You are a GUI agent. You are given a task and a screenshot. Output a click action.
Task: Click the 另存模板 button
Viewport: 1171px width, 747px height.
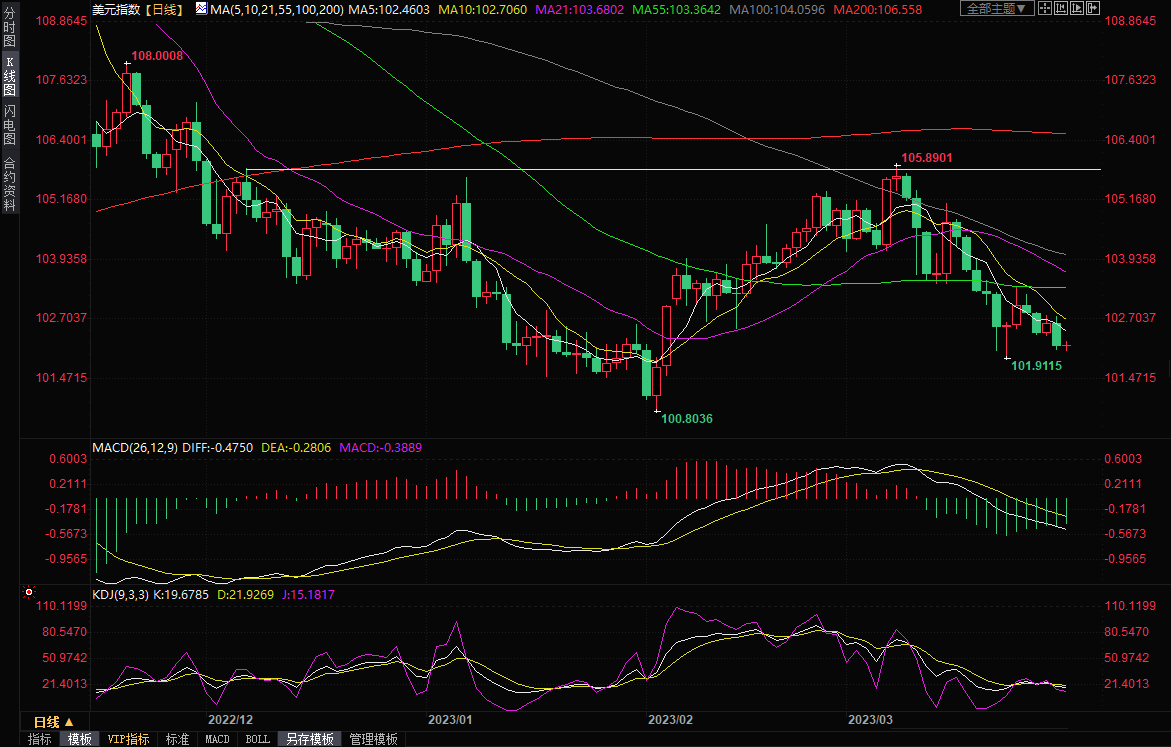point(310,739)
